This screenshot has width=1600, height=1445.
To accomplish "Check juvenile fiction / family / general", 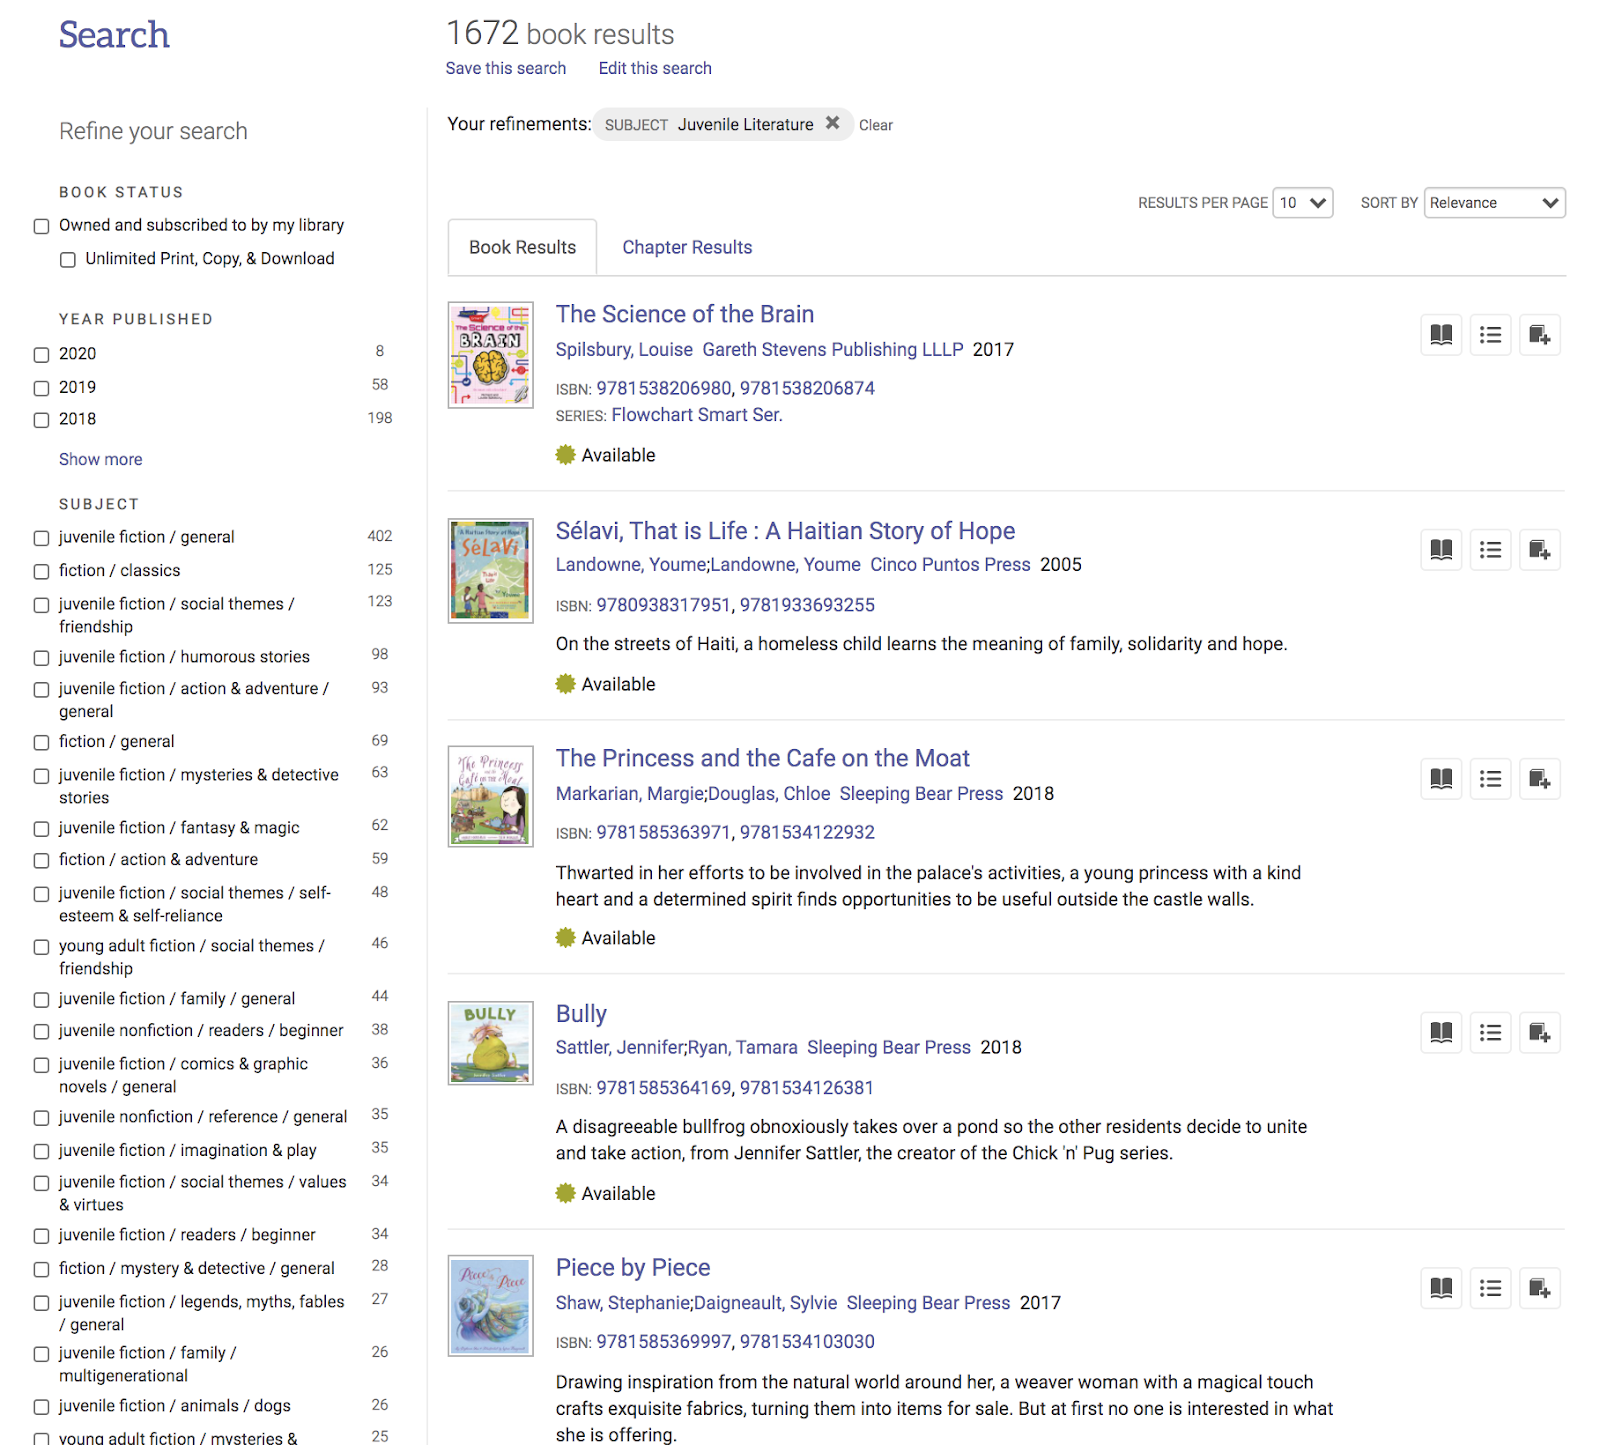I will click(x=42, y=1000).
